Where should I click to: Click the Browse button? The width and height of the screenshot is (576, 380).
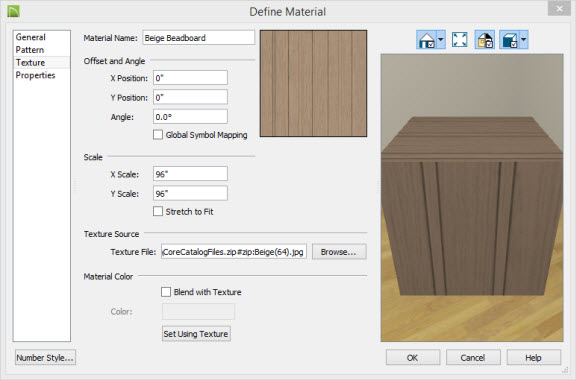click(x=339, y=252)
